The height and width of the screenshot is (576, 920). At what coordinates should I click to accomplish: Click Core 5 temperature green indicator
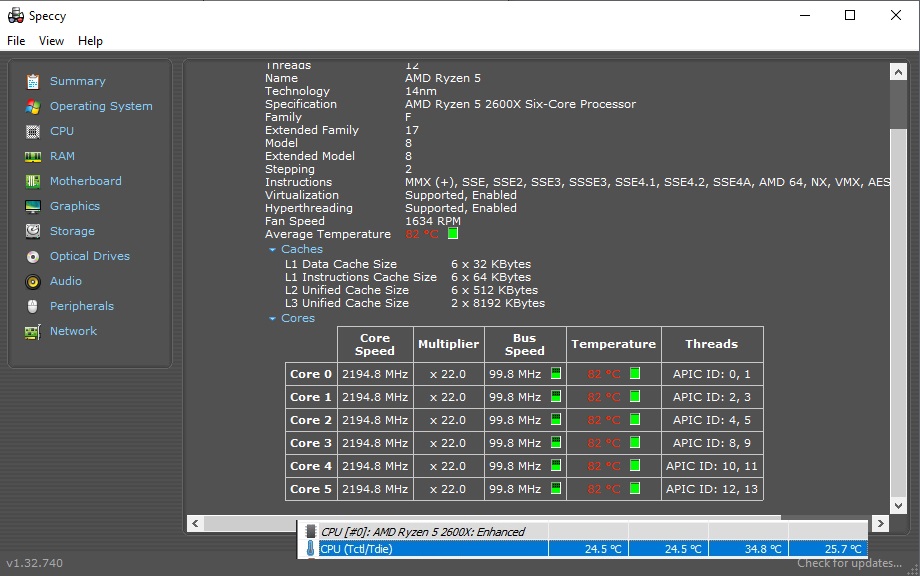click(x=635, y=488)
